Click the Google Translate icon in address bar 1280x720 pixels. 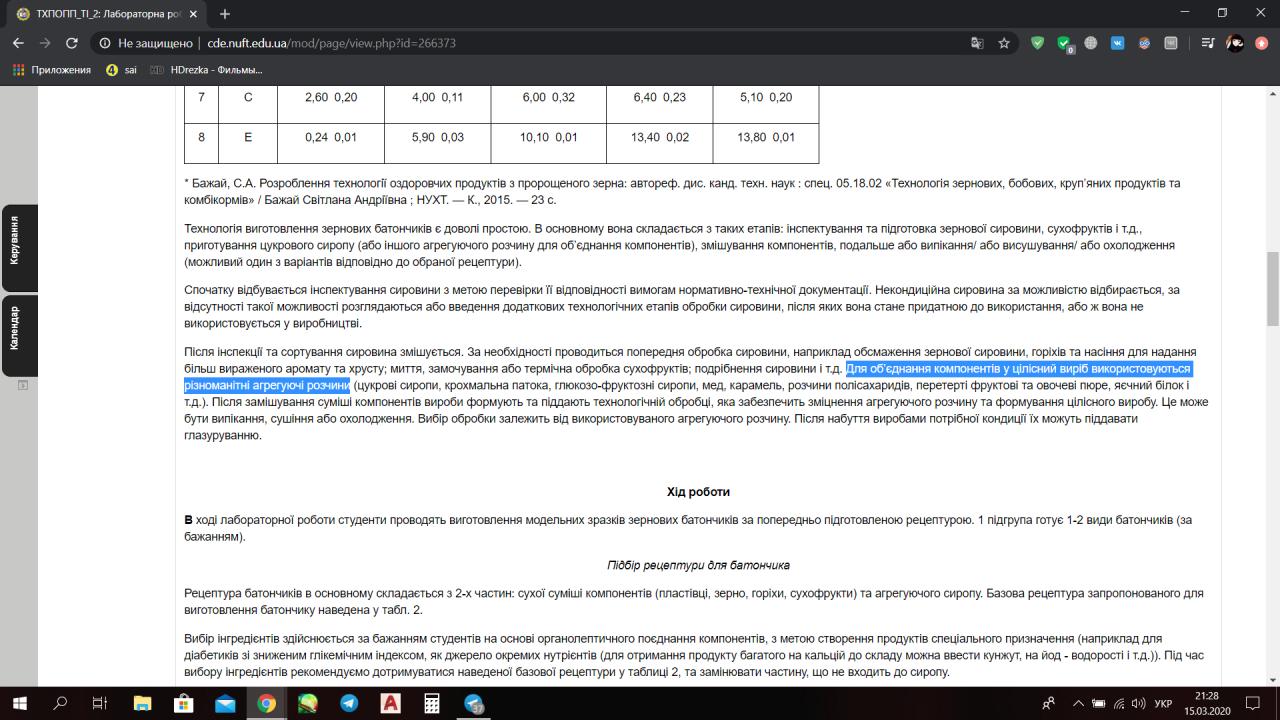[x=977, y=43]
